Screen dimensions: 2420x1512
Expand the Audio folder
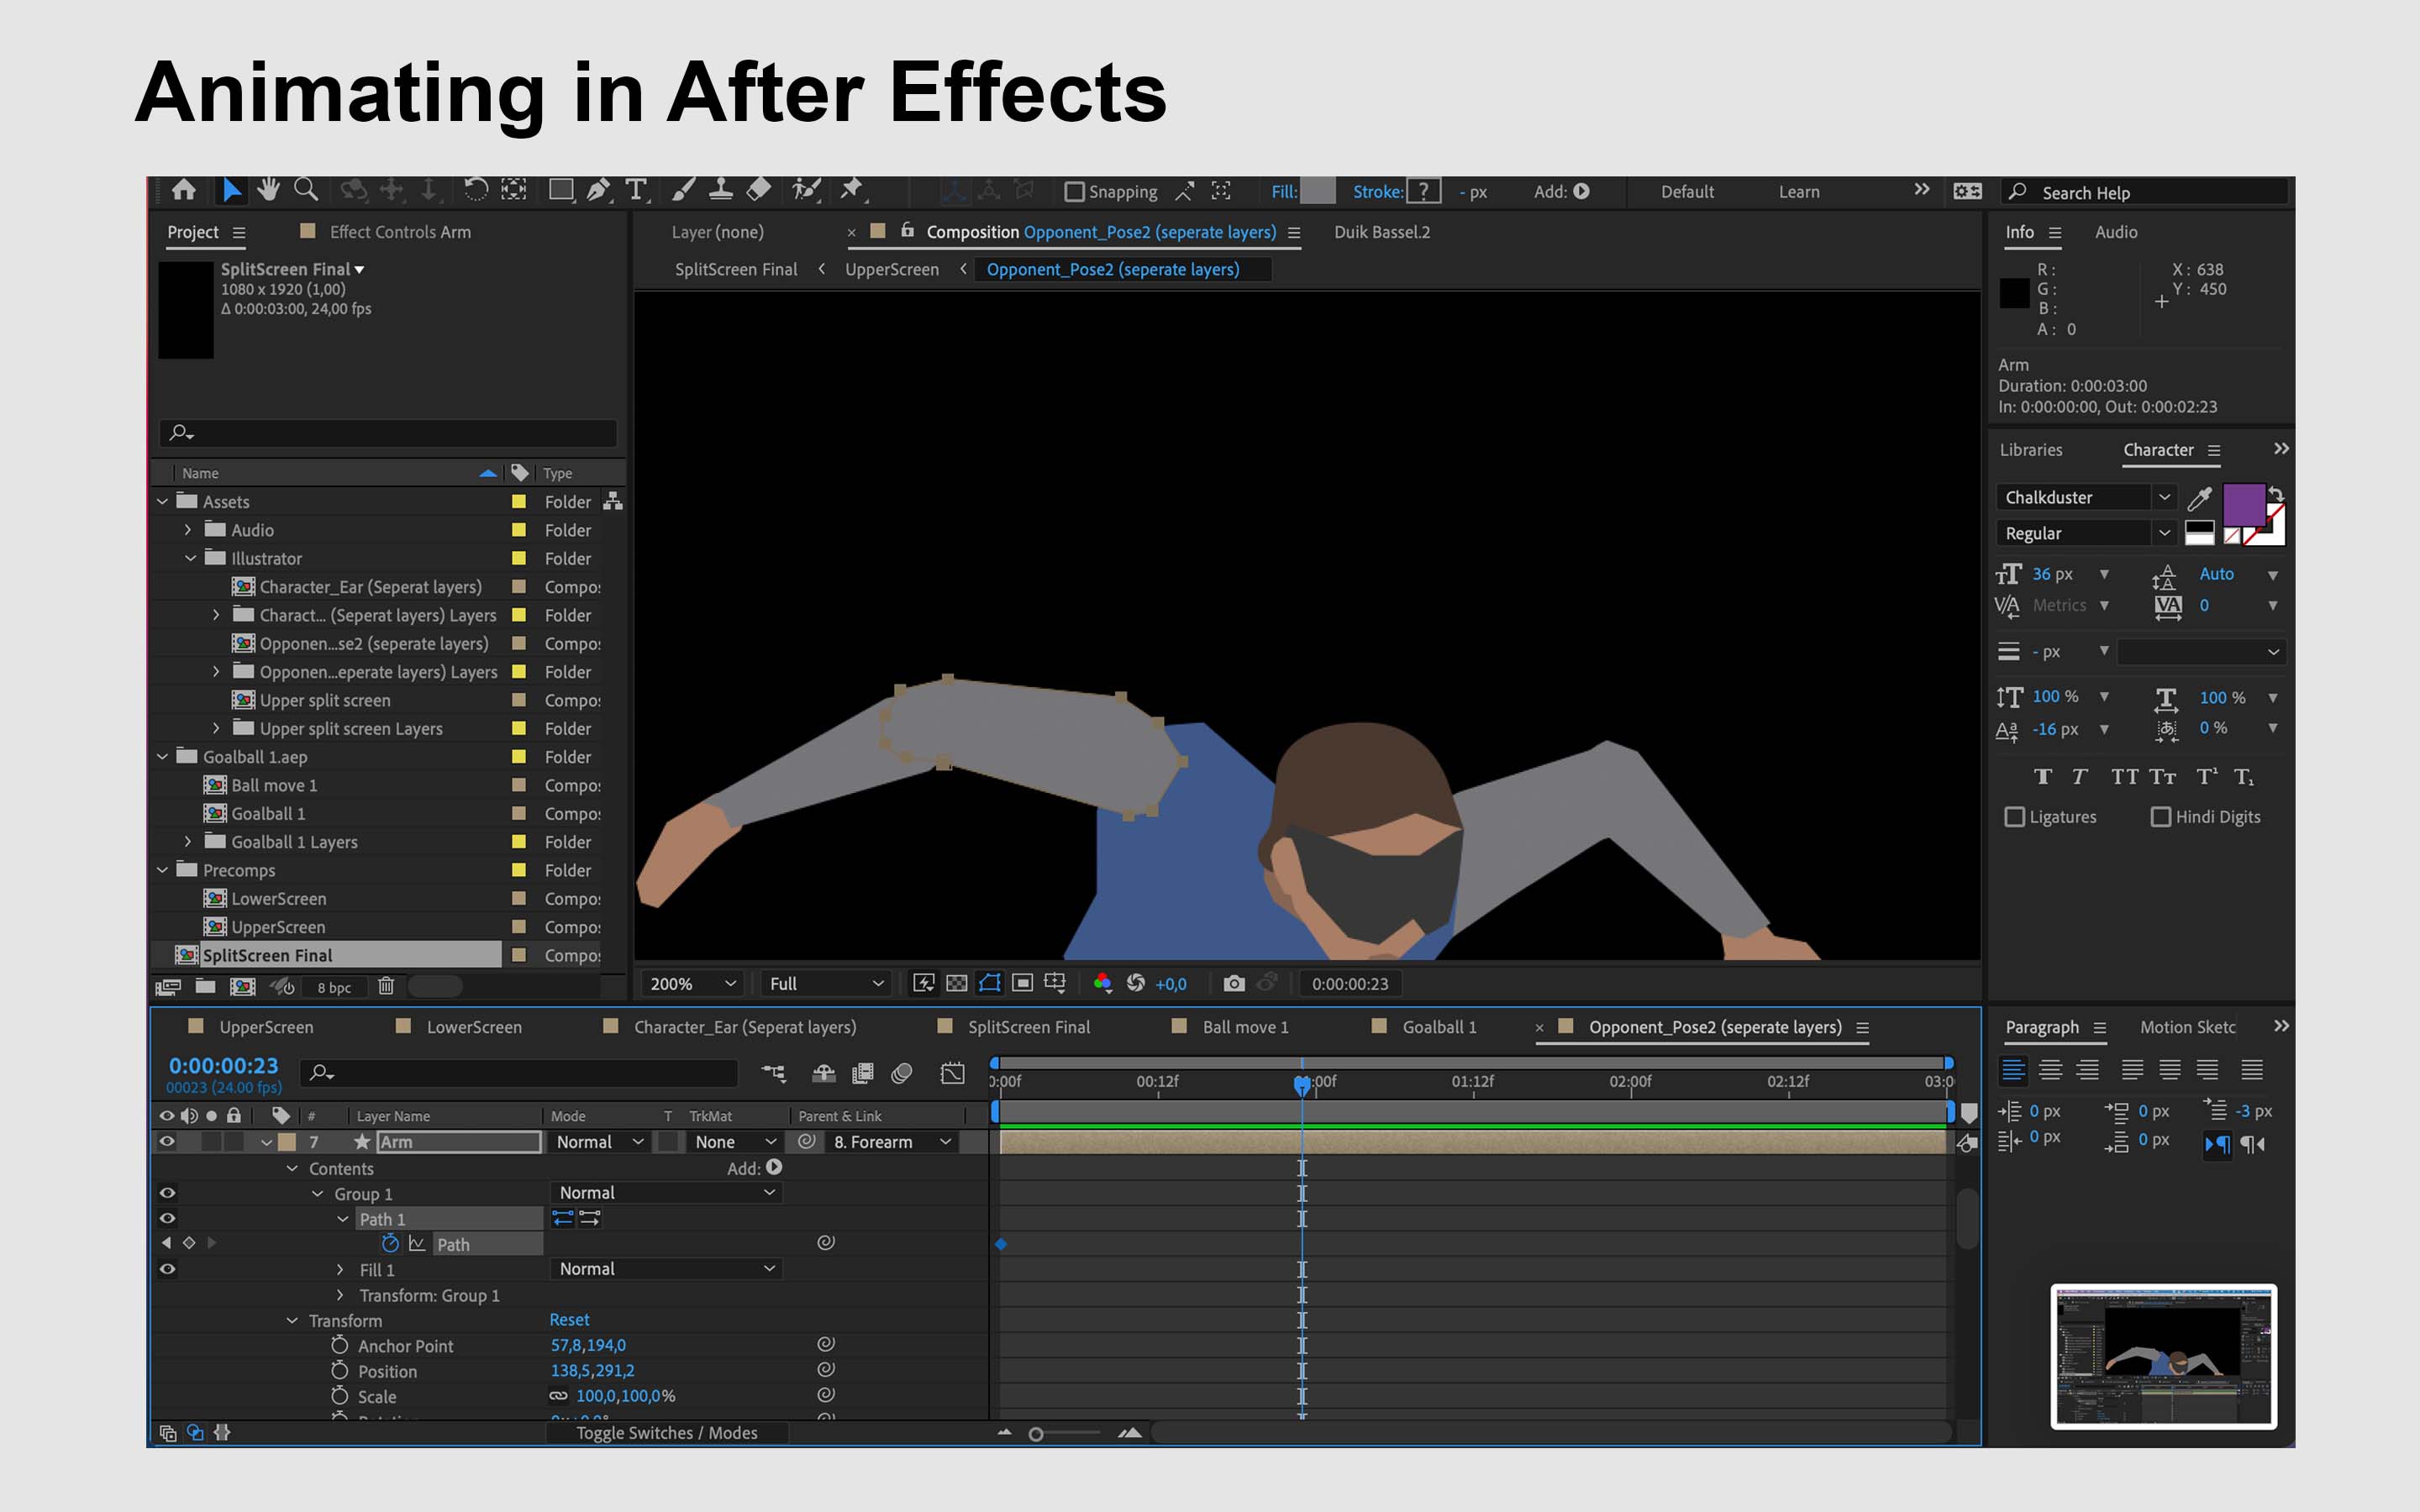point(188,530)
